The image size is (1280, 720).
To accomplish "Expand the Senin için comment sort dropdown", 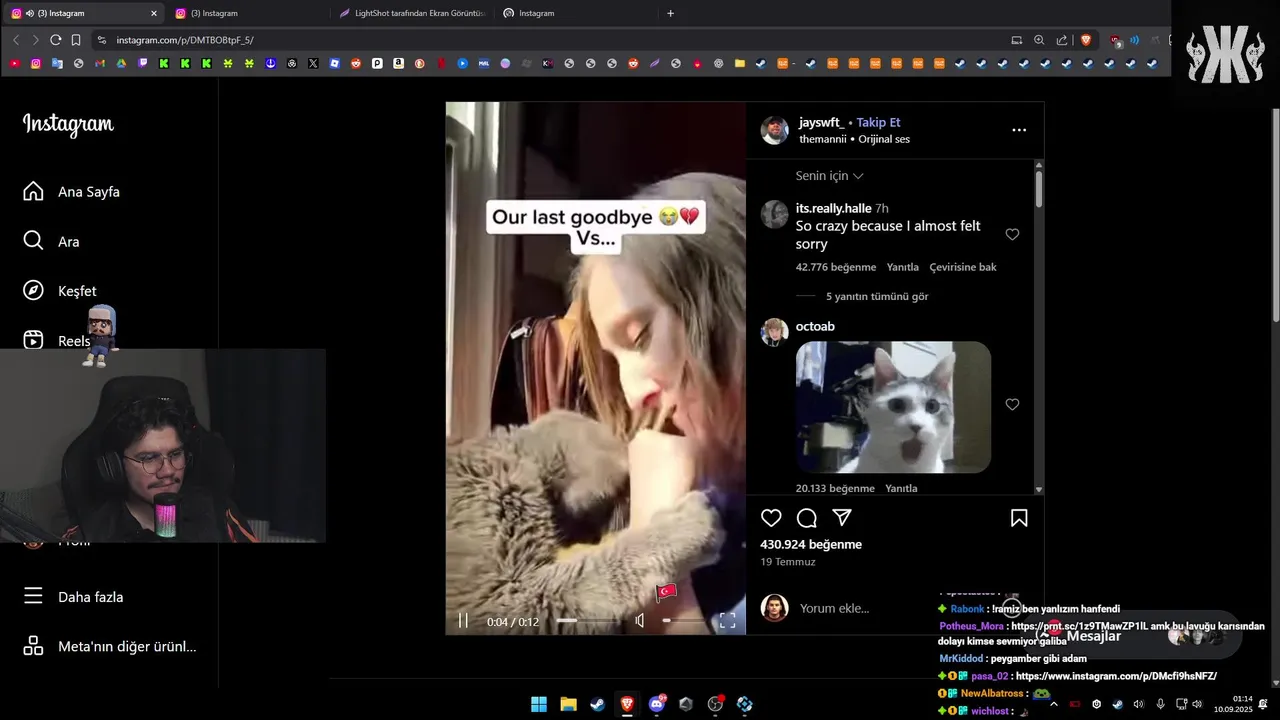I will 829,176.
